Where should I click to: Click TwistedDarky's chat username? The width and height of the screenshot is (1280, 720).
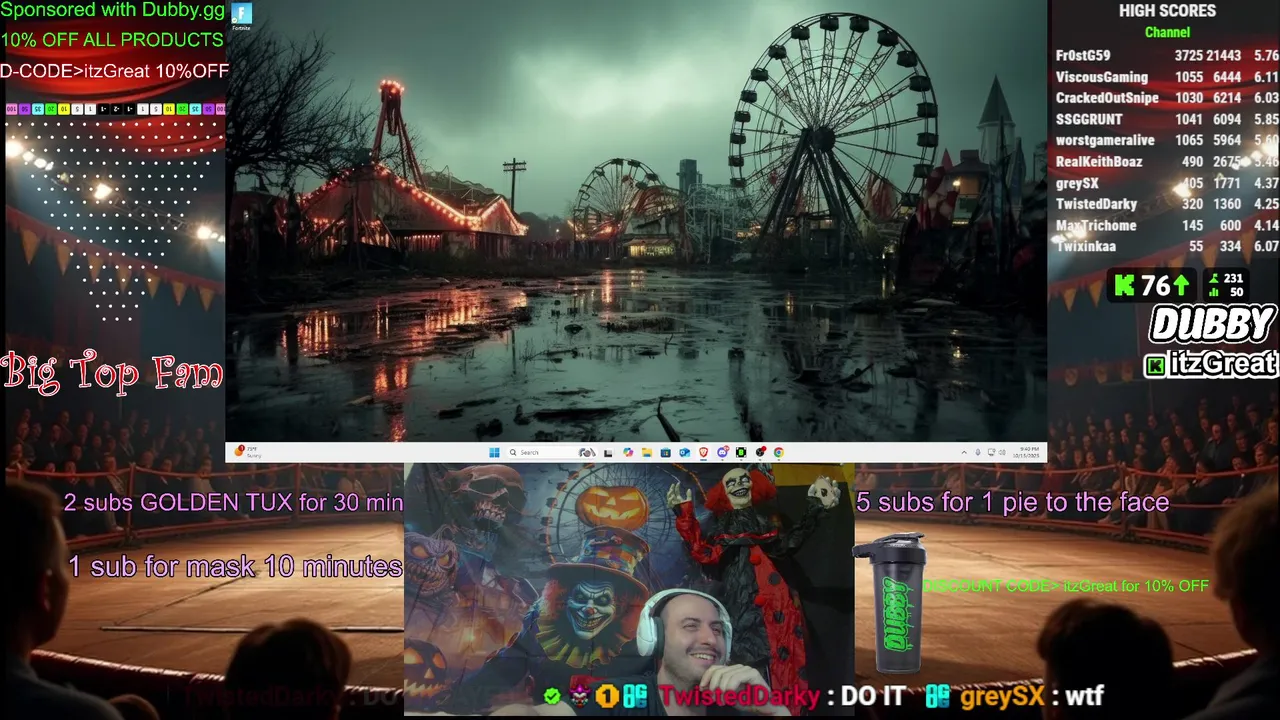(738, 696)
